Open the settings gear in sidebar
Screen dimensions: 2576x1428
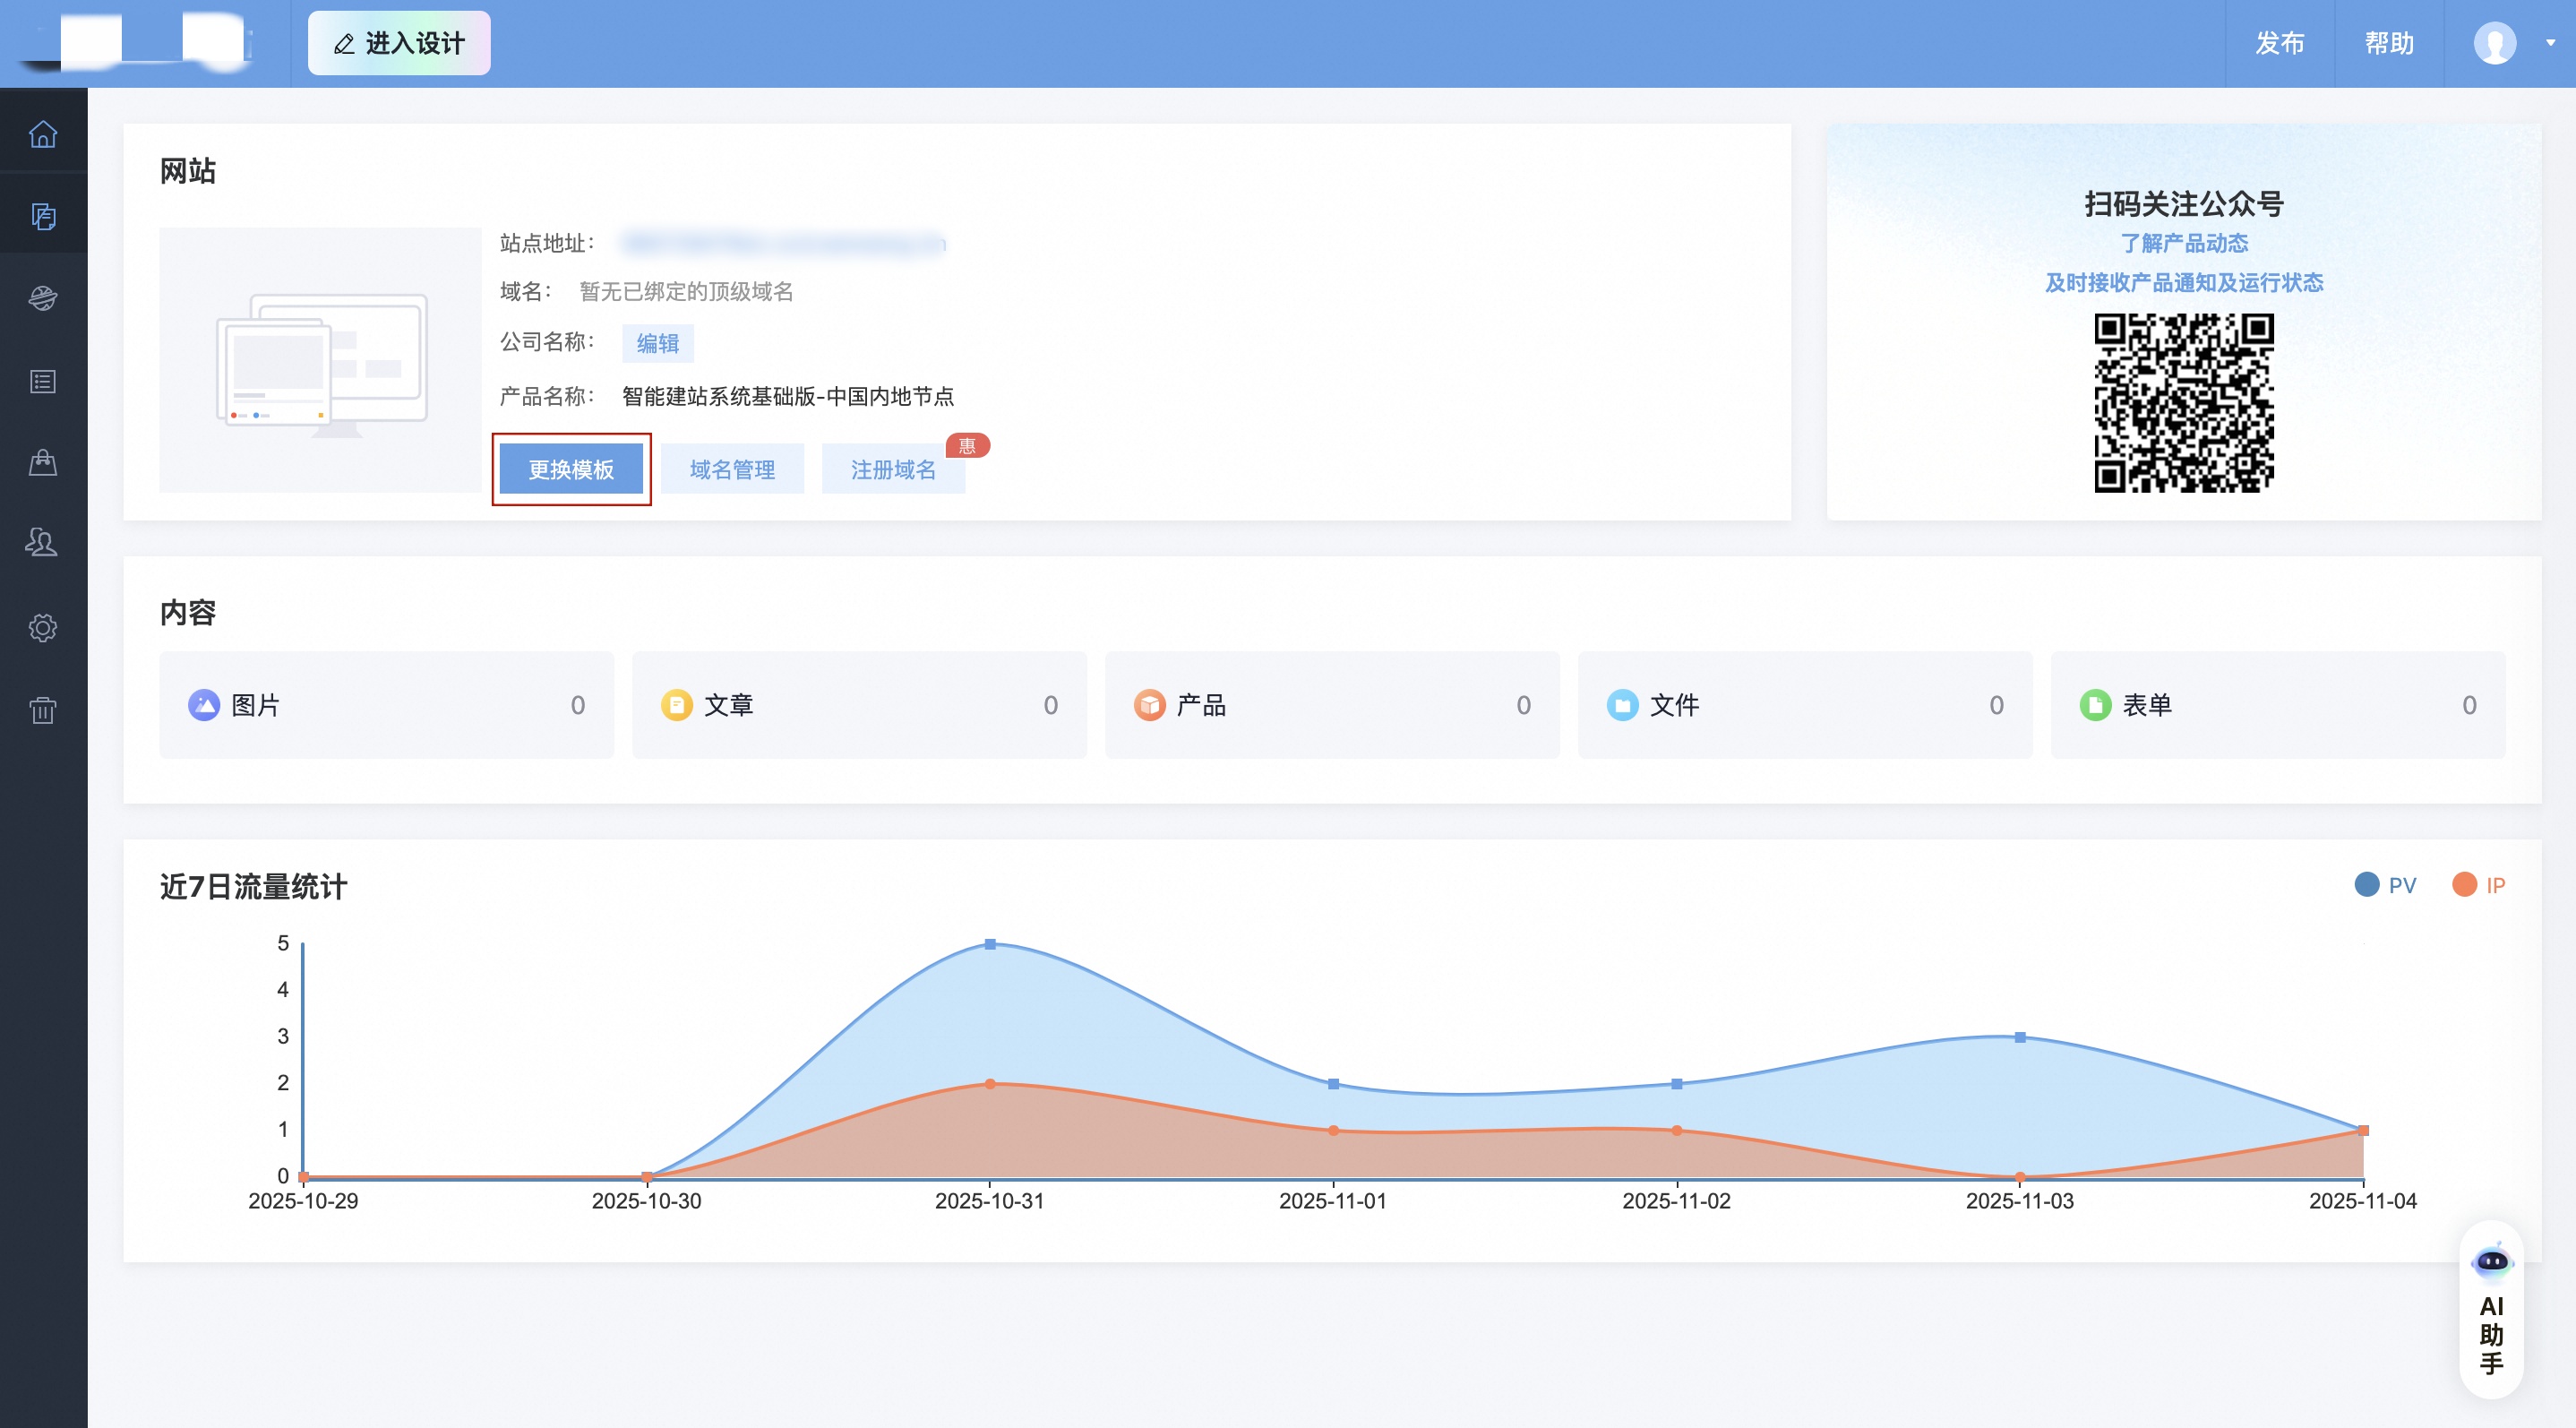[43, 627]
